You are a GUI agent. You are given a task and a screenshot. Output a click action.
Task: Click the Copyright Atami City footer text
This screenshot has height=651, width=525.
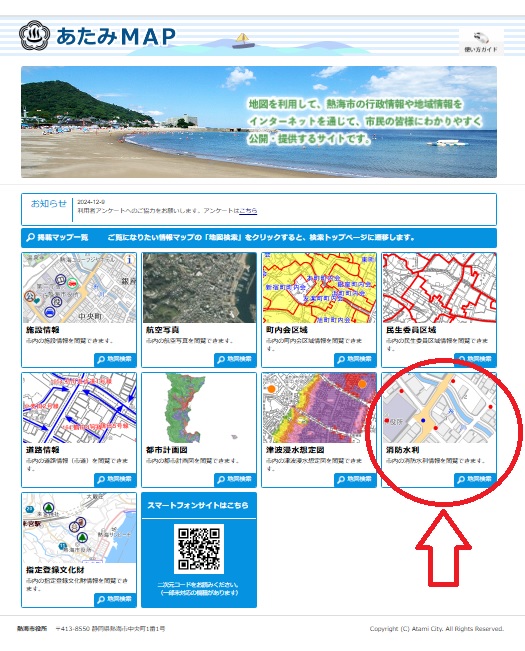point(437,629)
